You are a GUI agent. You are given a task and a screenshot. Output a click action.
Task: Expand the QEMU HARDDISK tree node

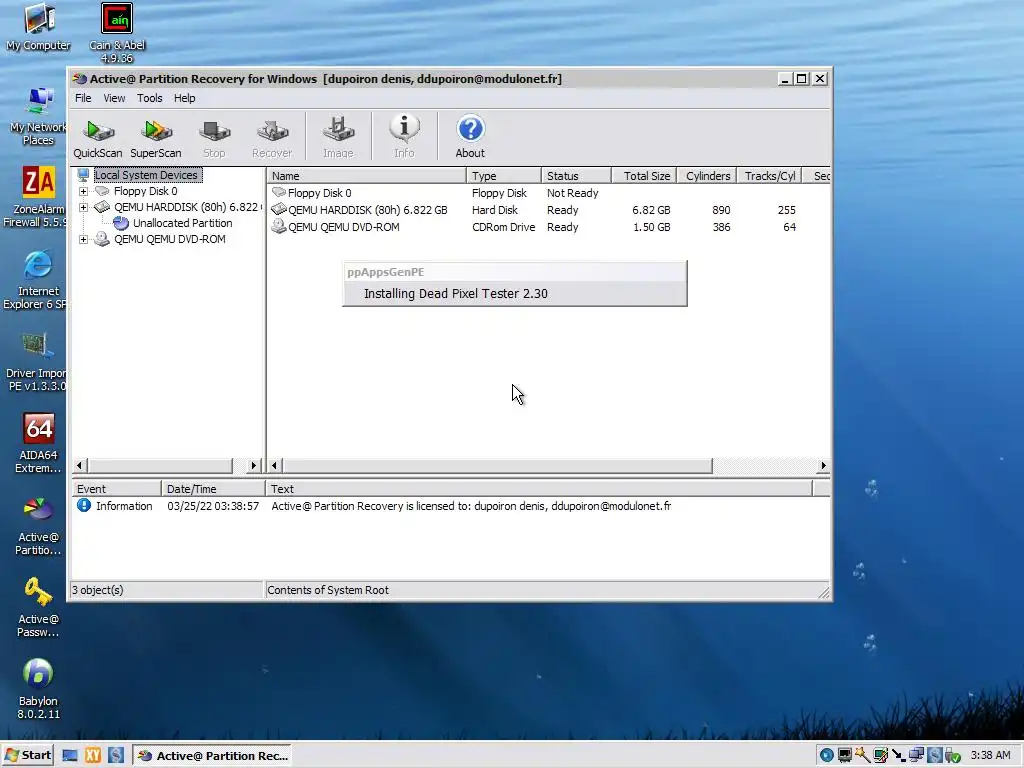tap(84, 208)
